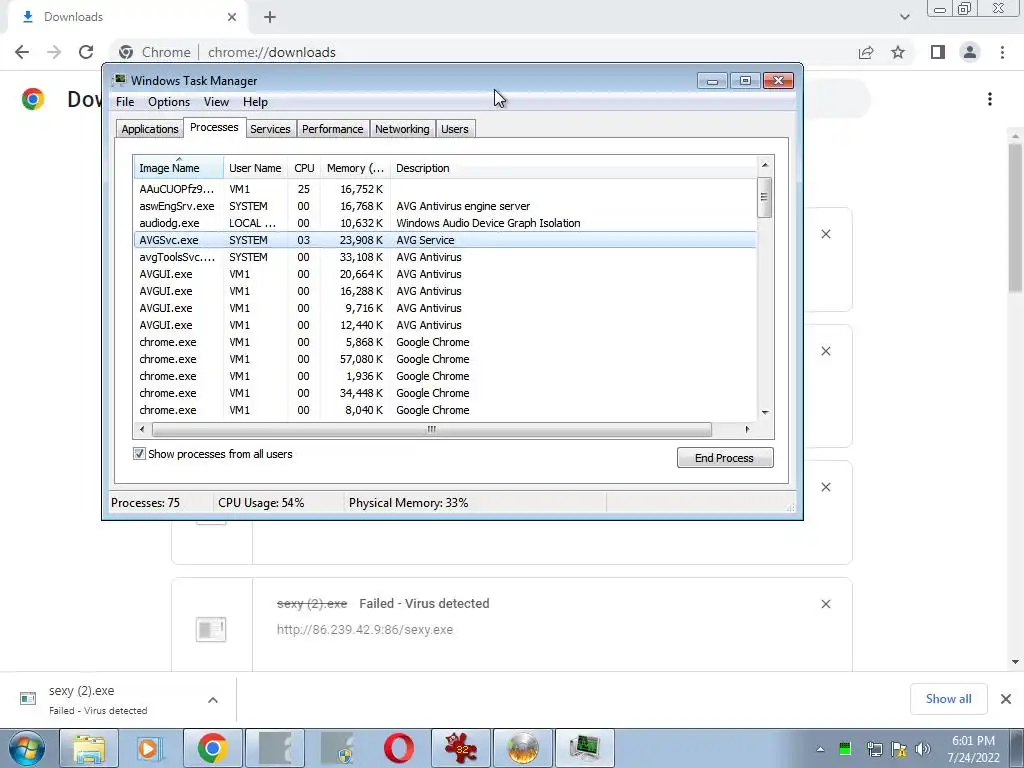Click process list scroll down arrow
Screen dimensions: 1024x768
coord(765,413)
